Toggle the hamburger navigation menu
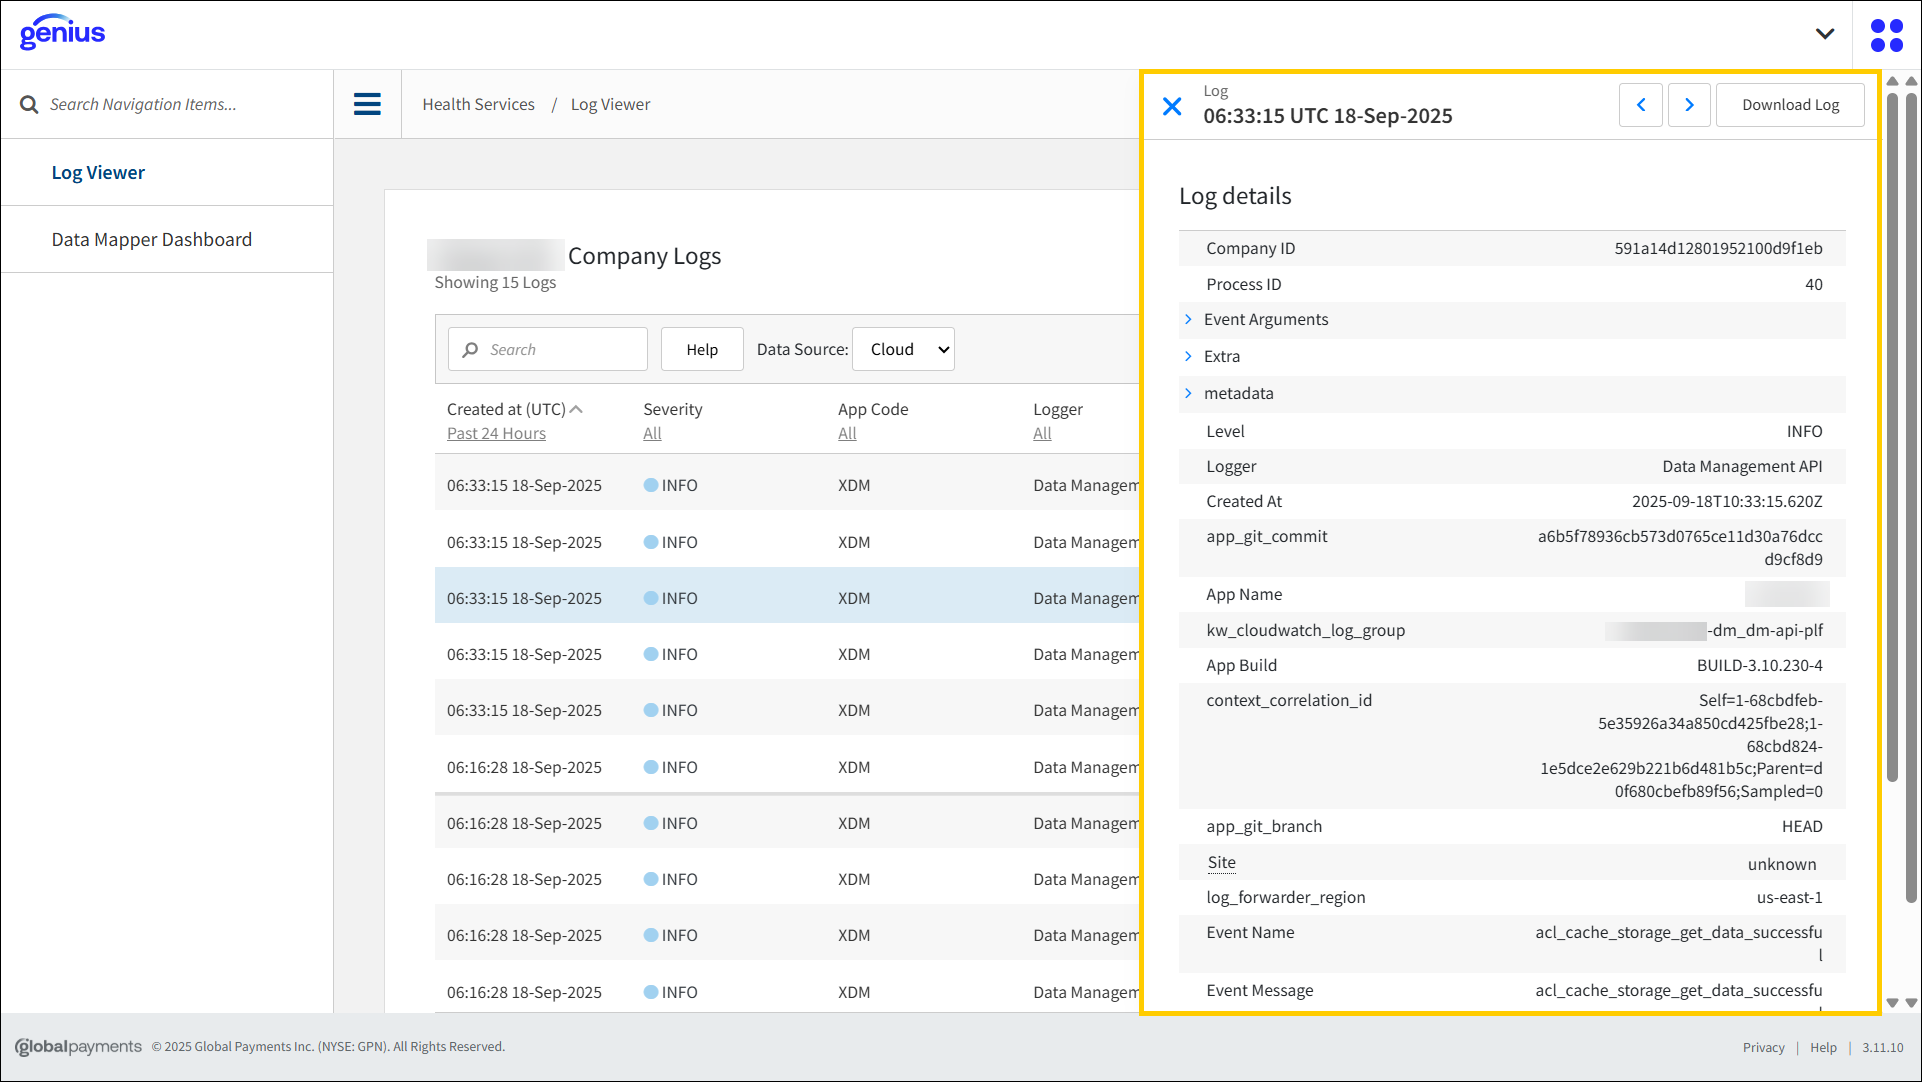 pyautogui.click(x=367, y=104)
